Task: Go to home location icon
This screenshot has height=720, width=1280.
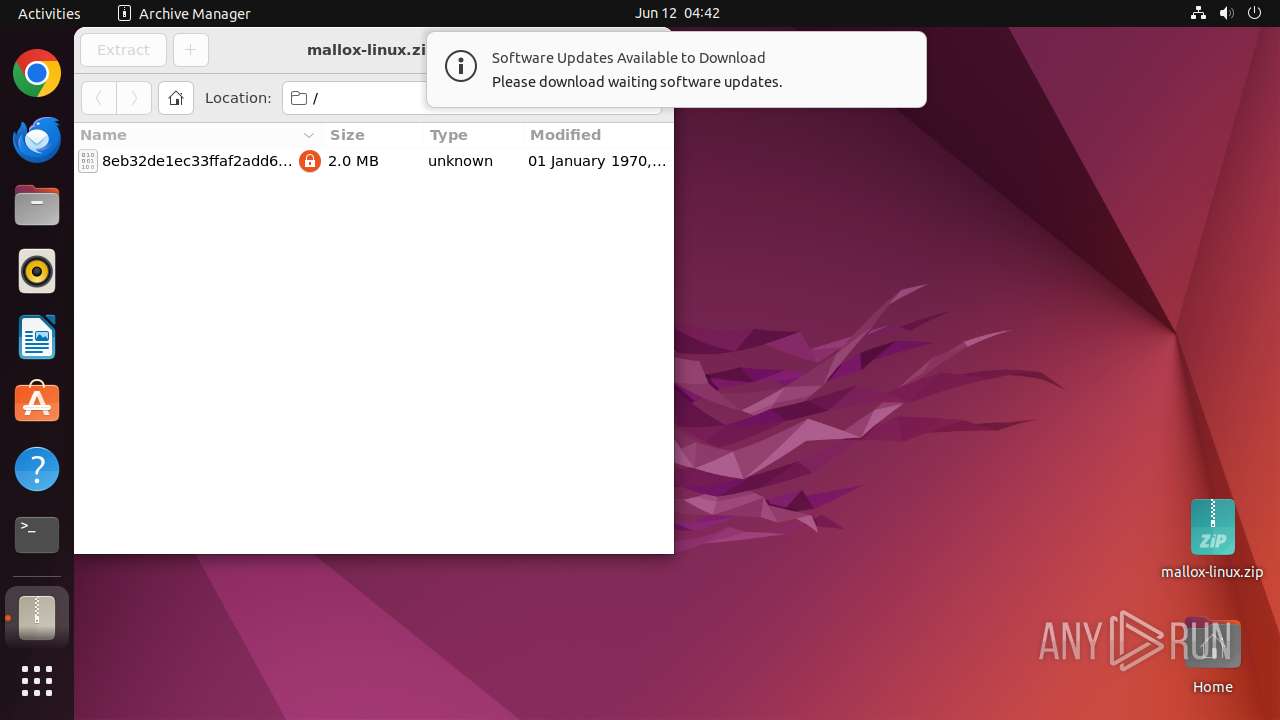Action: point(176,98)
